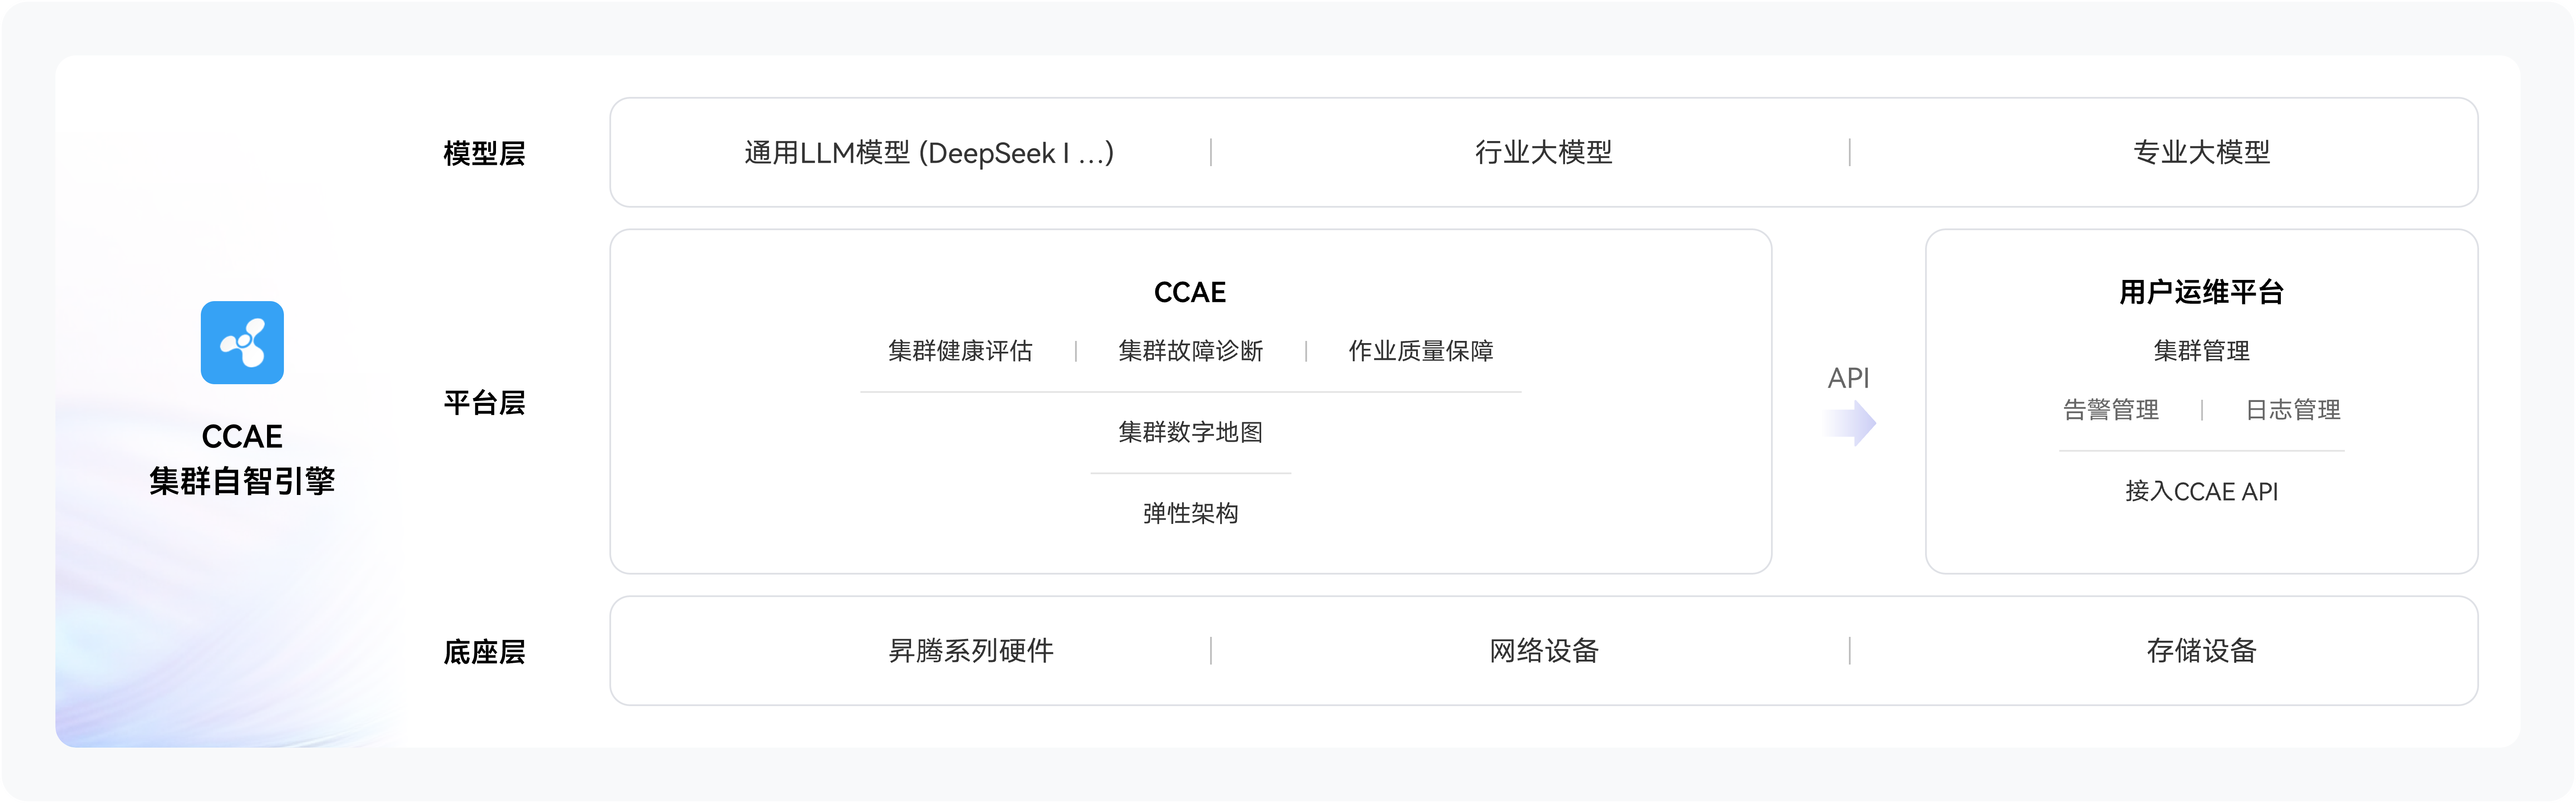Select the 集群数字地图 entry
The image size is (2576, 803).
pyautogui.click(x=1190, y=432)
